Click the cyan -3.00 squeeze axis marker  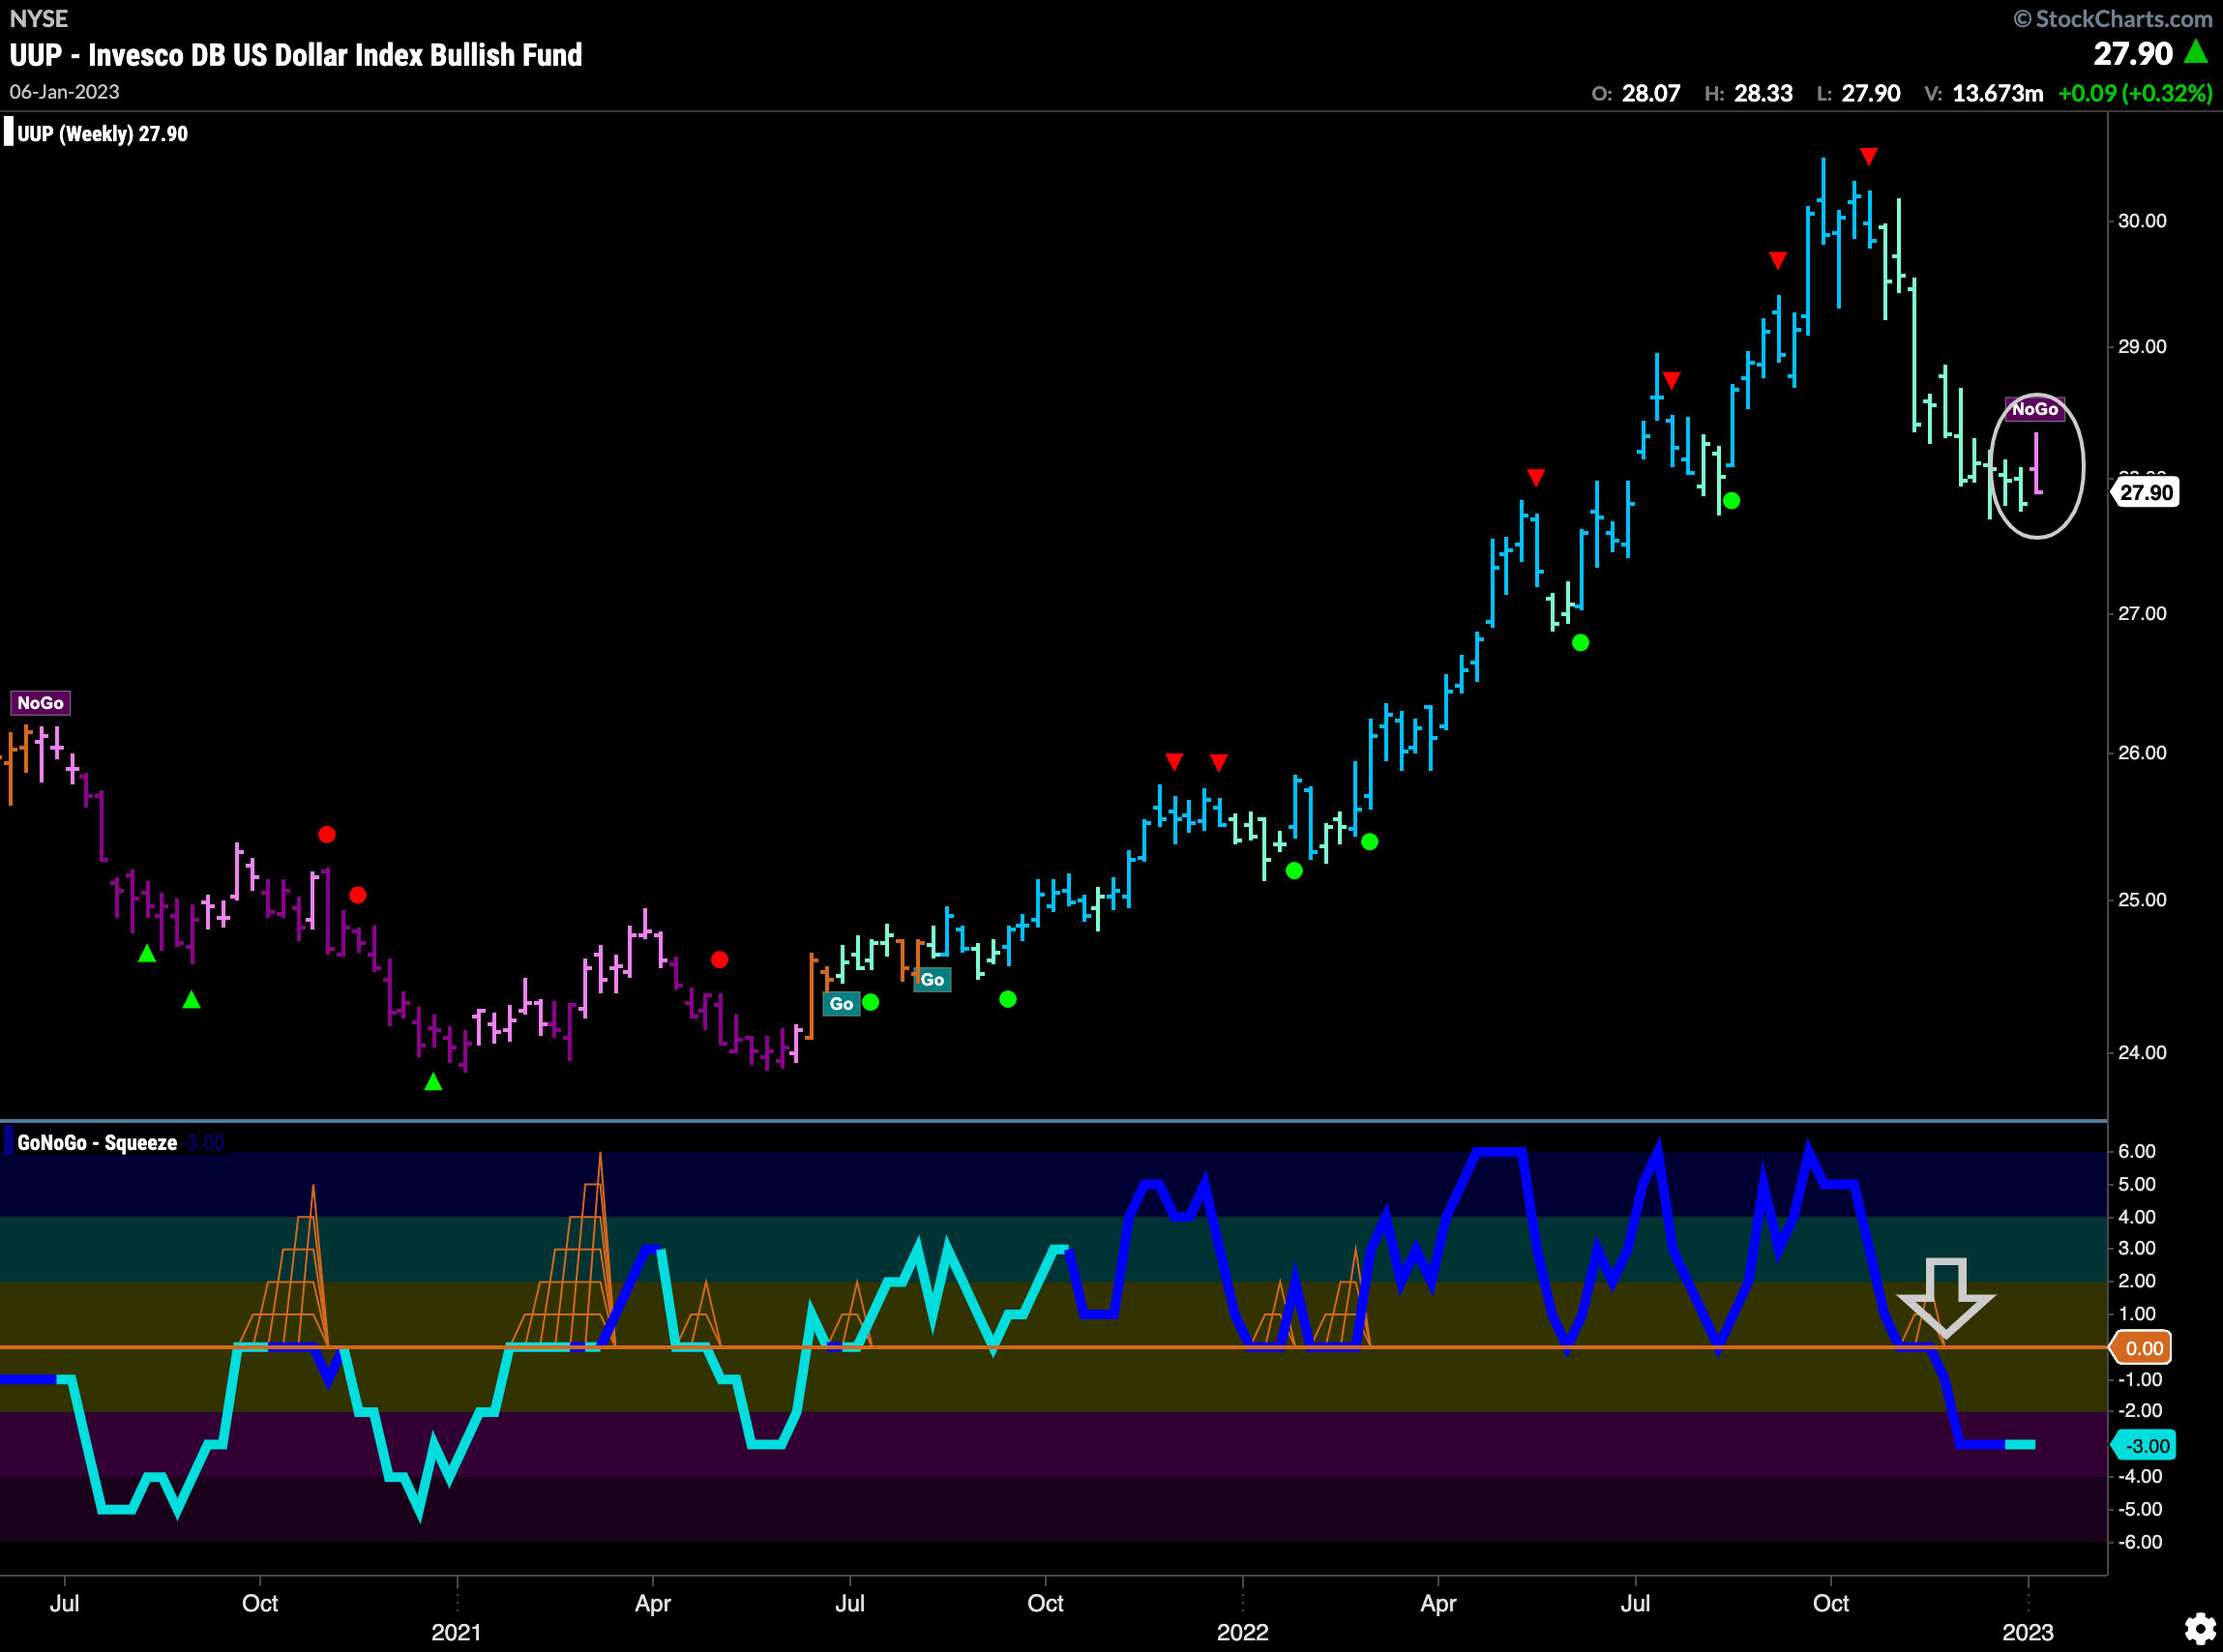pos(2145,1446)
